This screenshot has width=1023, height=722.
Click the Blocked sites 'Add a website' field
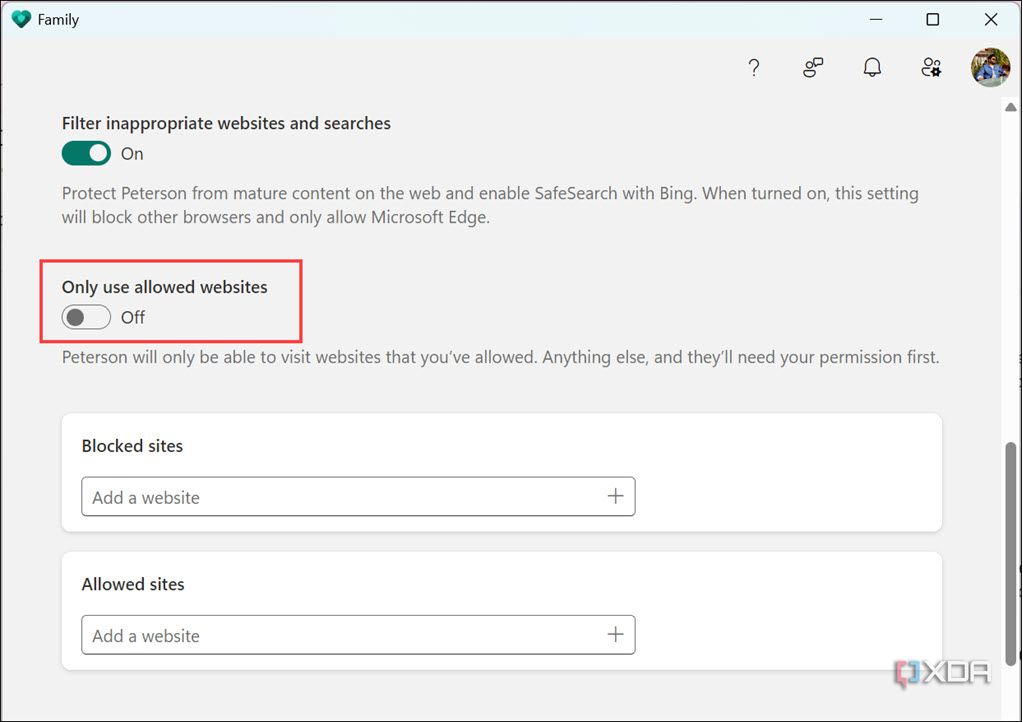(340, 497)
